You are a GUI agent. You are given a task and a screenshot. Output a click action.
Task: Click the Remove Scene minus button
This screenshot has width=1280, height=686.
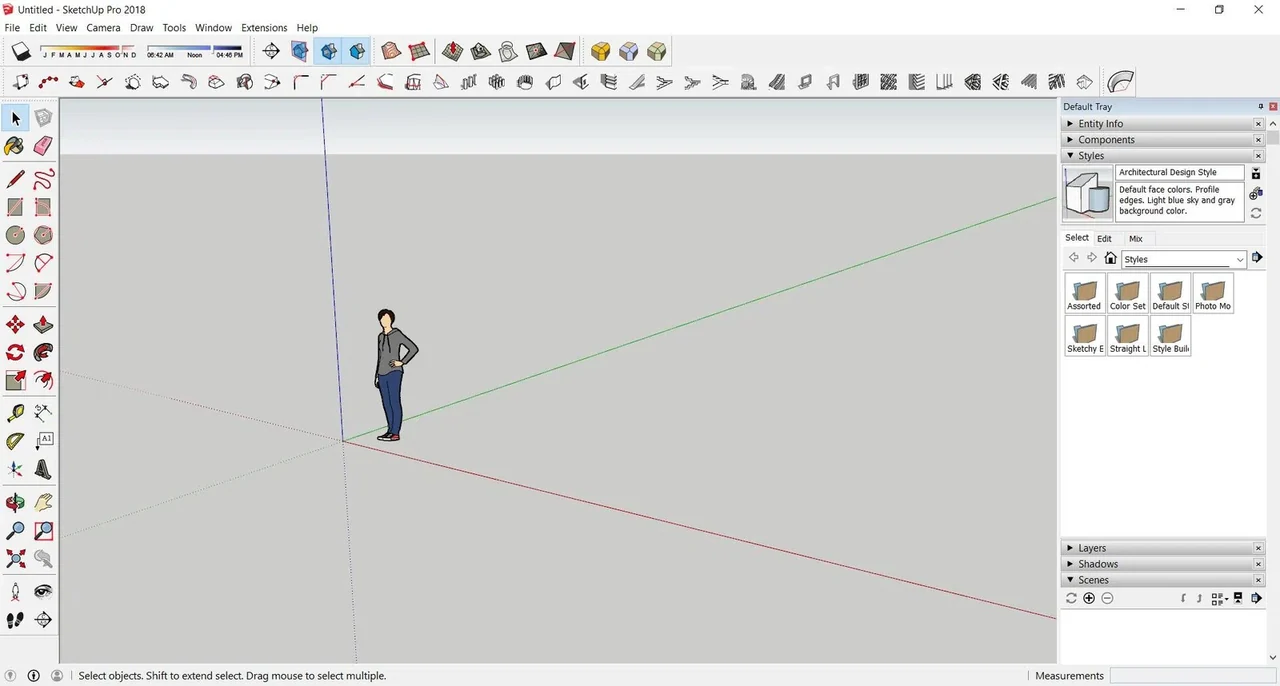click(x=1107, y=598)
